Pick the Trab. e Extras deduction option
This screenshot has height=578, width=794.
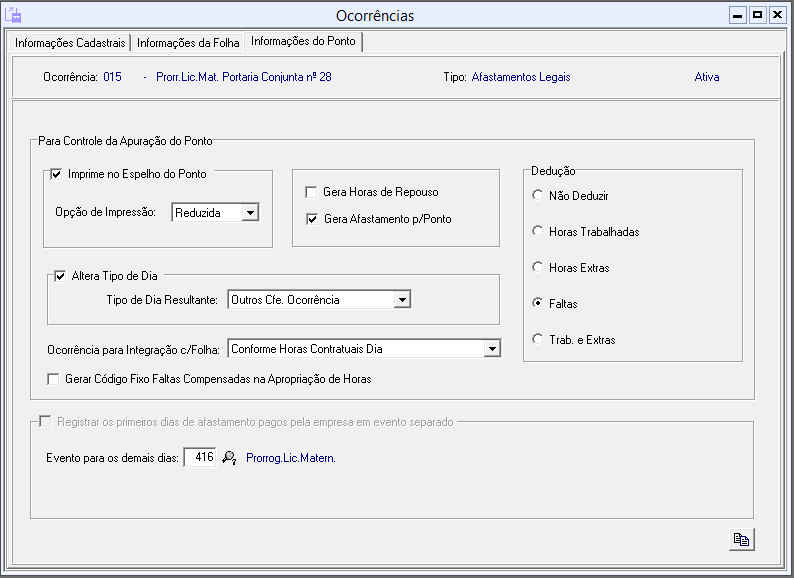click(x=538, y=340)
